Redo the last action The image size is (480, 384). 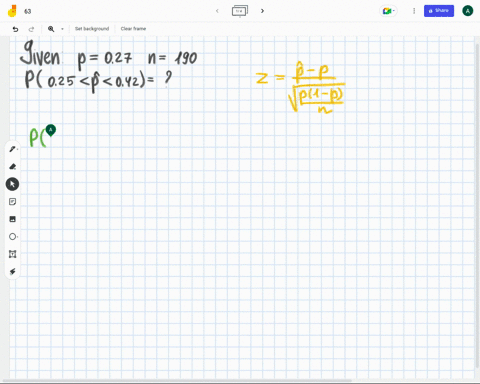(31, 29)
